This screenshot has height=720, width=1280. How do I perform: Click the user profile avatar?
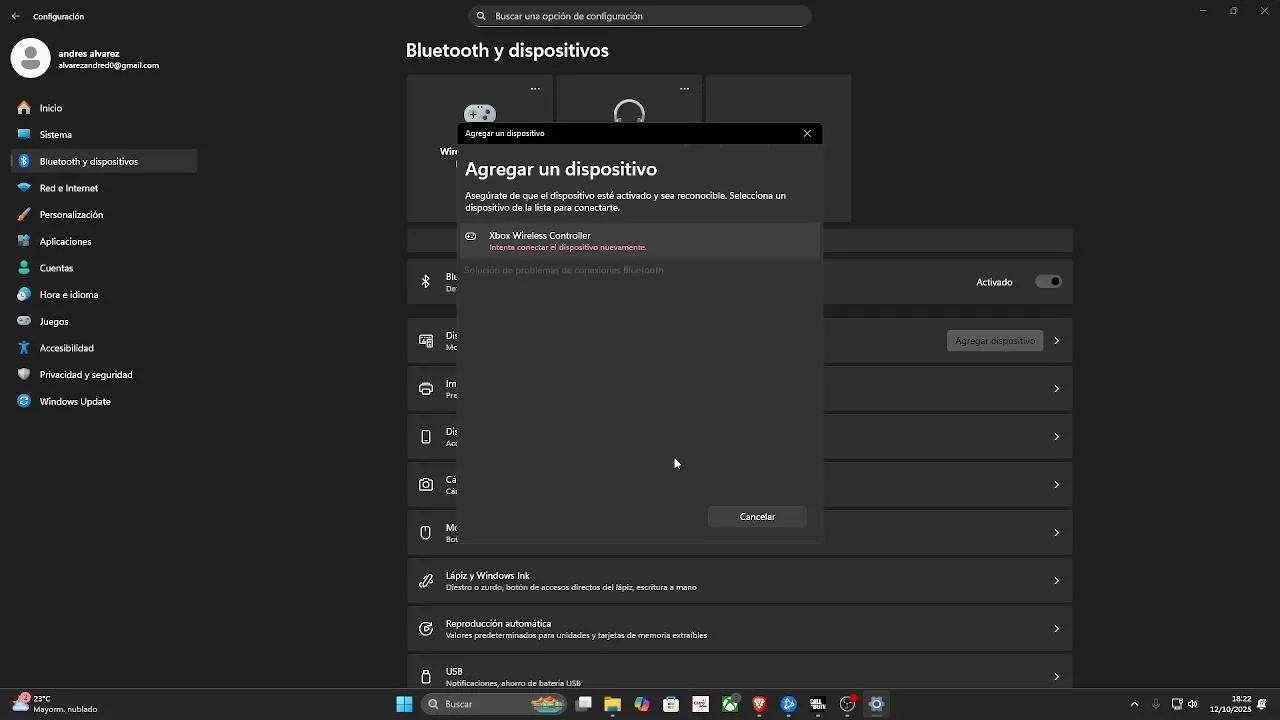point(30,59)
